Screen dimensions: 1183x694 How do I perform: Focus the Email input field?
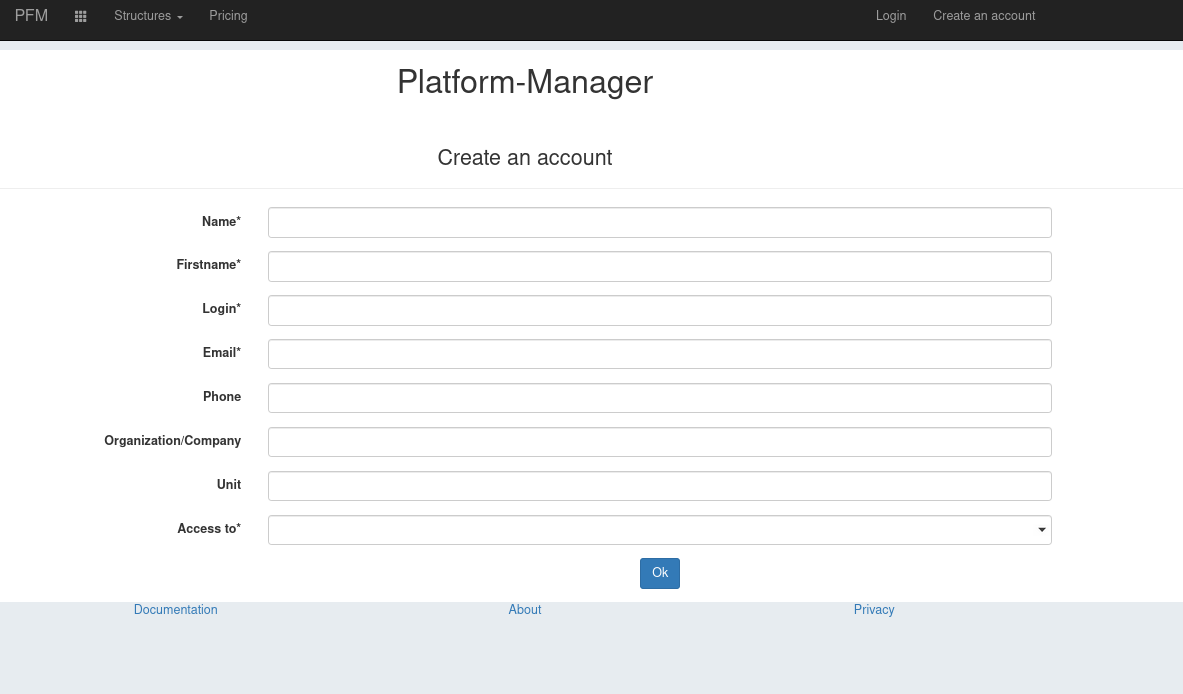659,354
